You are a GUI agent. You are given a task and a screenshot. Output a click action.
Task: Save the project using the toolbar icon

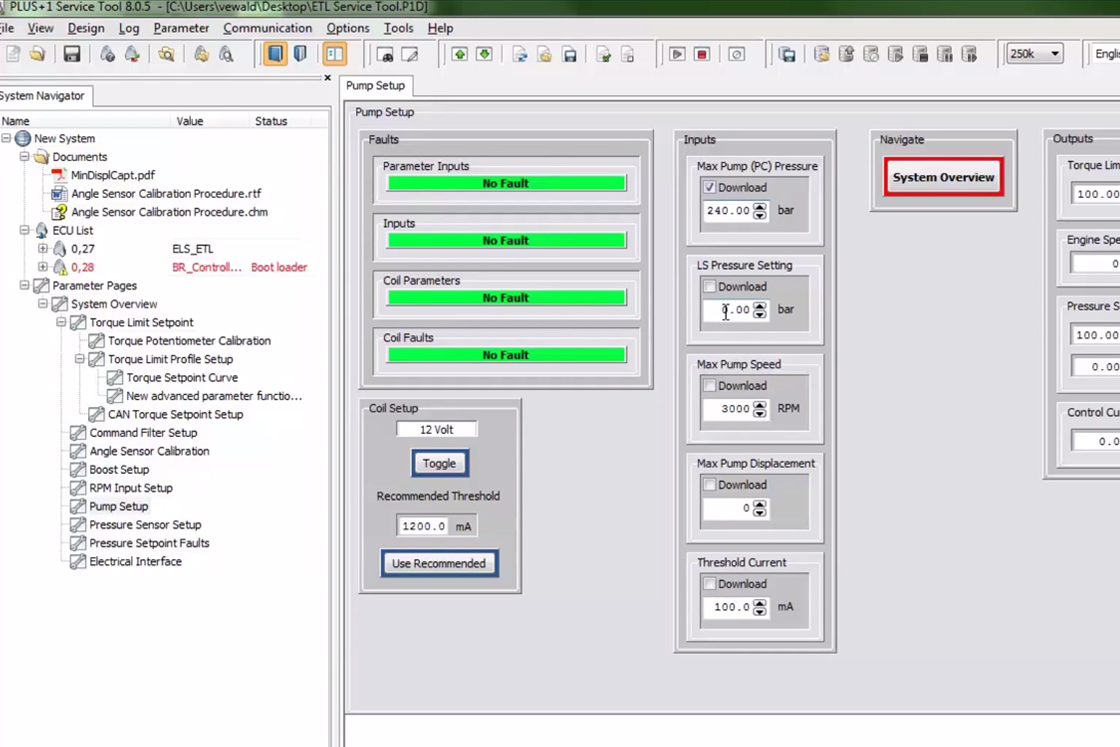(x=70, y=54)
